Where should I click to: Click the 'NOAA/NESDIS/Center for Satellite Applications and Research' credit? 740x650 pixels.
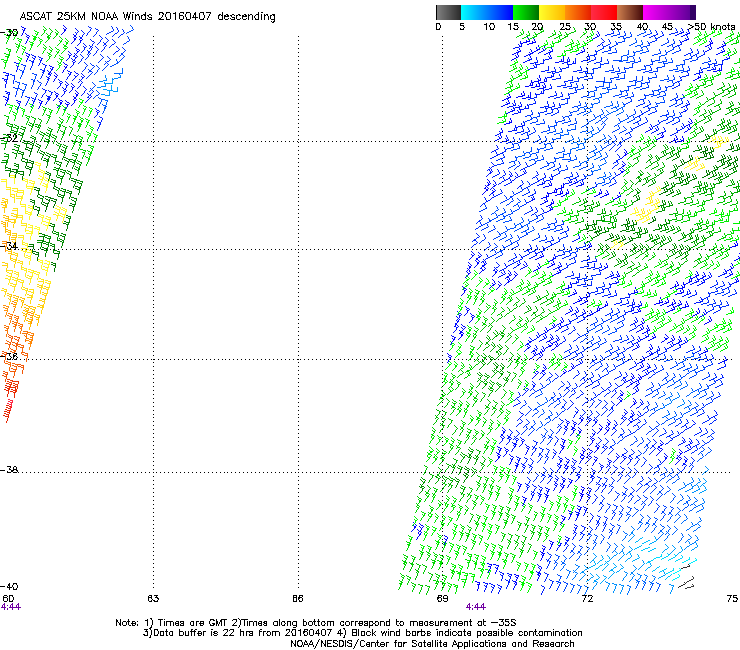point(432,644)
